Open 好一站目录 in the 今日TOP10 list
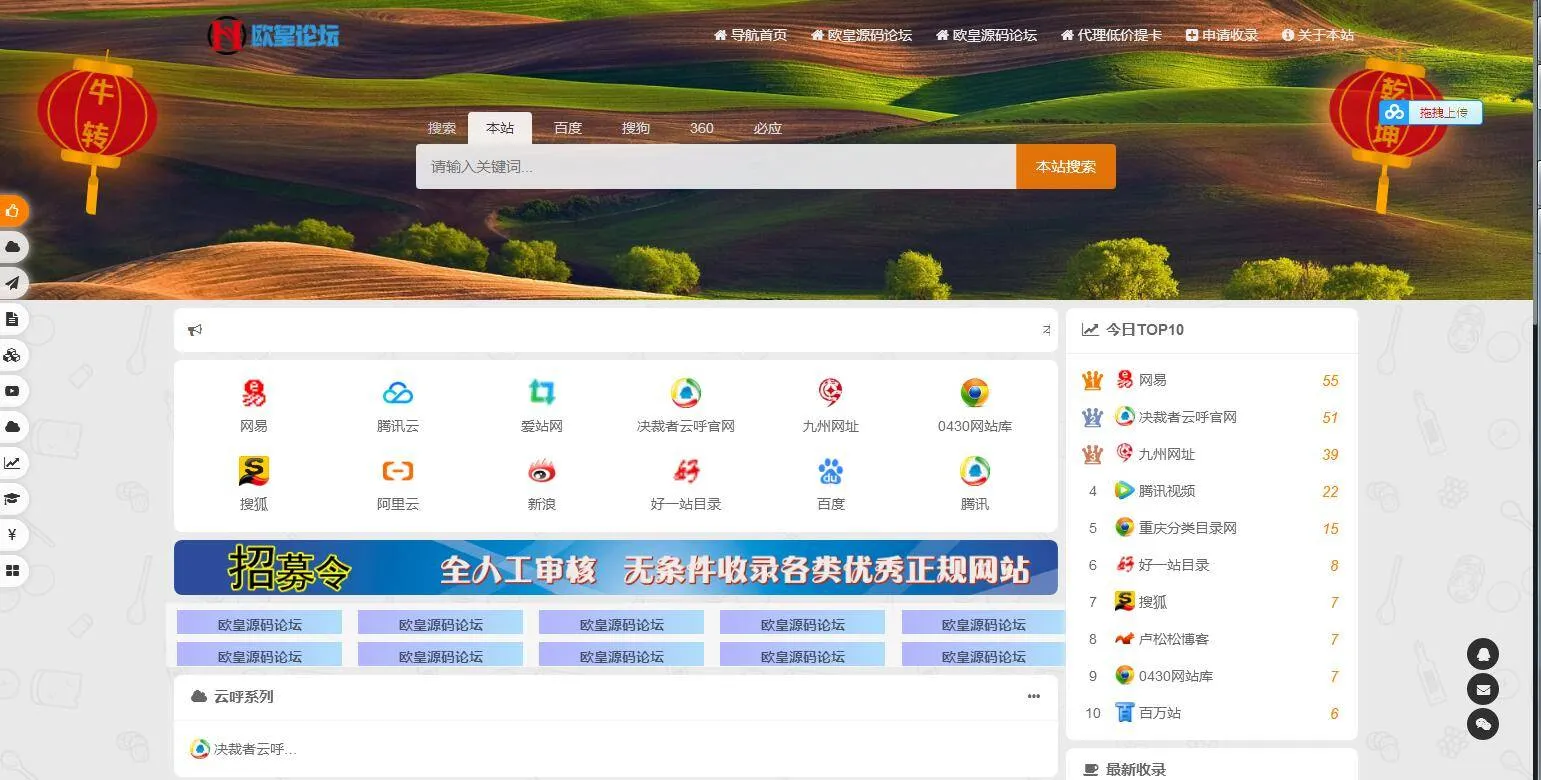1541x780 pixels. (x=1174, y=565)
